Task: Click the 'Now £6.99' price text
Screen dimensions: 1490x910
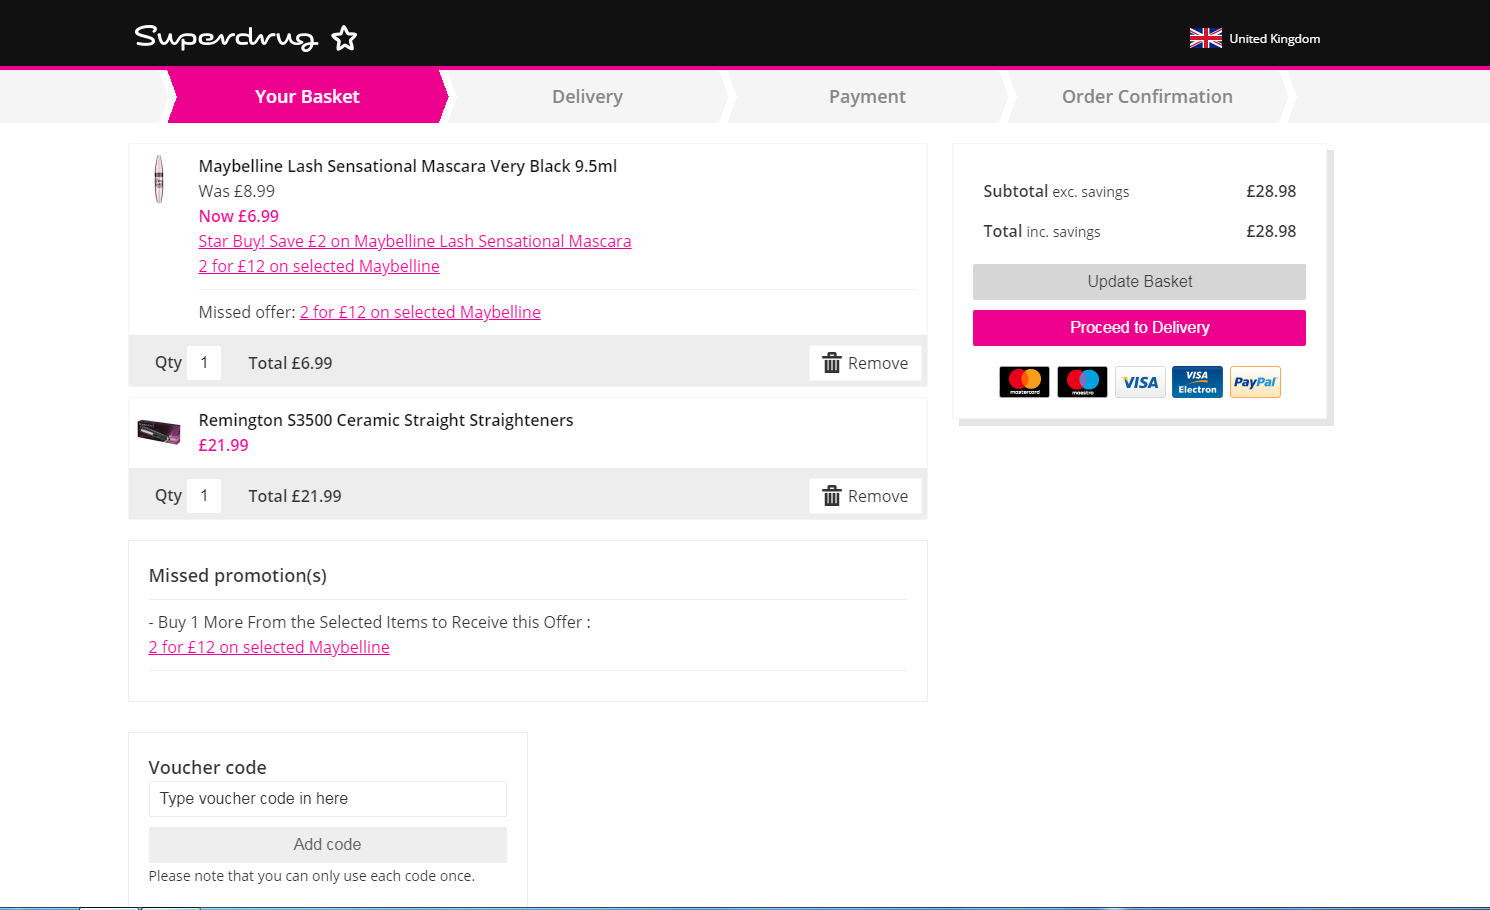Action: tap(238, 216)
